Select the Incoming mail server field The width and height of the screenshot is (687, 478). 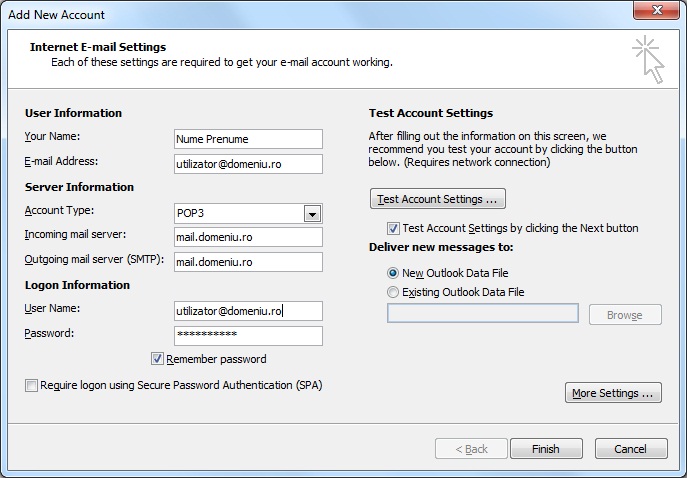tap(248, 237)
